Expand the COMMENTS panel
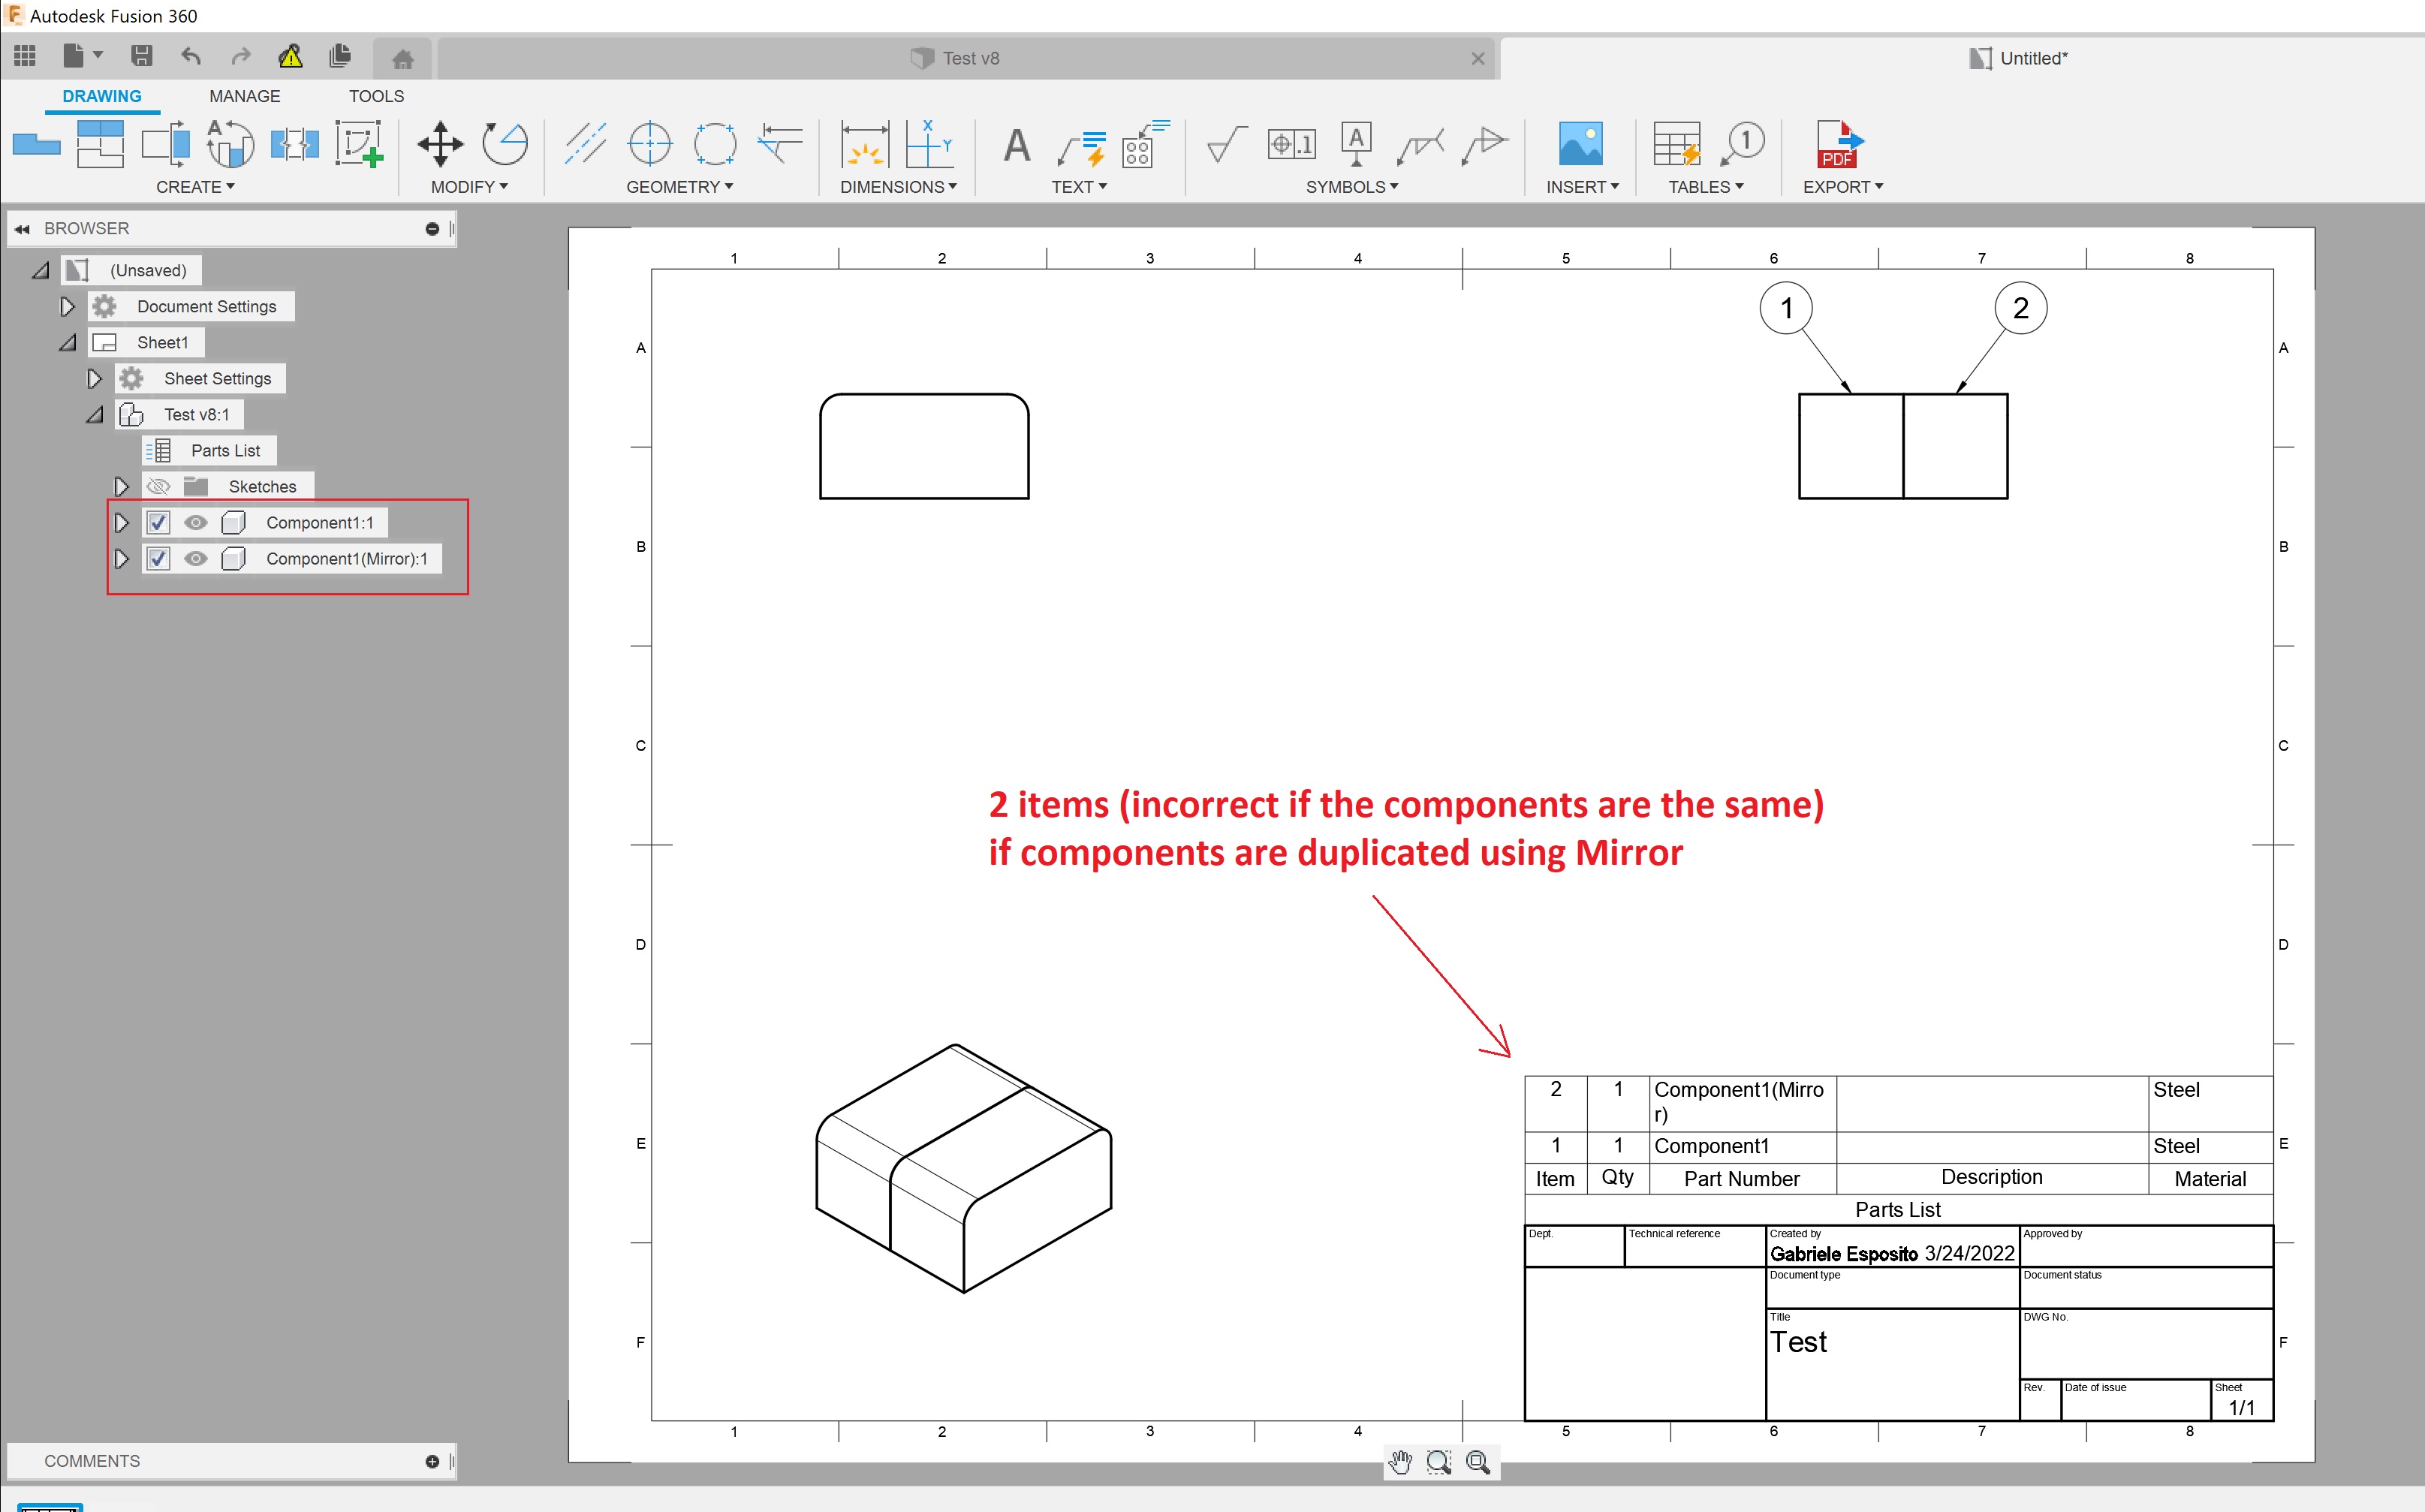This screenshot has width=2425, height=1512. [x=432, y=1461]
